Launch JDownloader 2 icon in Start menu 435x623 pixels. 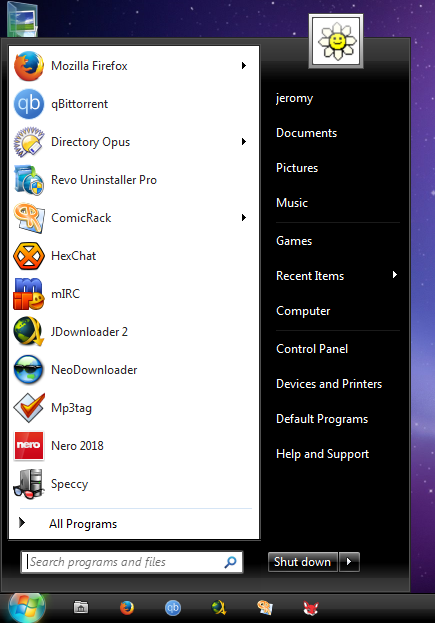29,332
